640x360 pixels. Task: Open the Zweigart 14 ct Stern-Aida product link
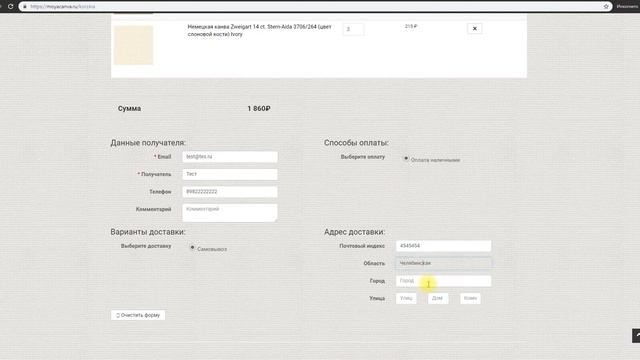coord(259,30)
